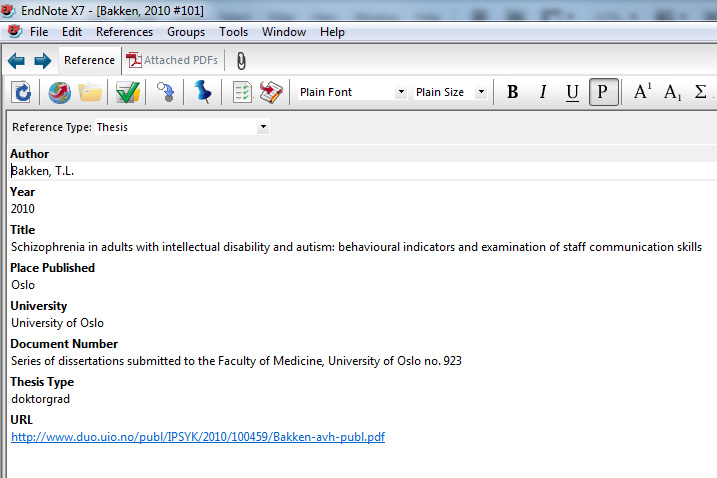
Task: Toggle Bold formatting
Action: point(513,92)
